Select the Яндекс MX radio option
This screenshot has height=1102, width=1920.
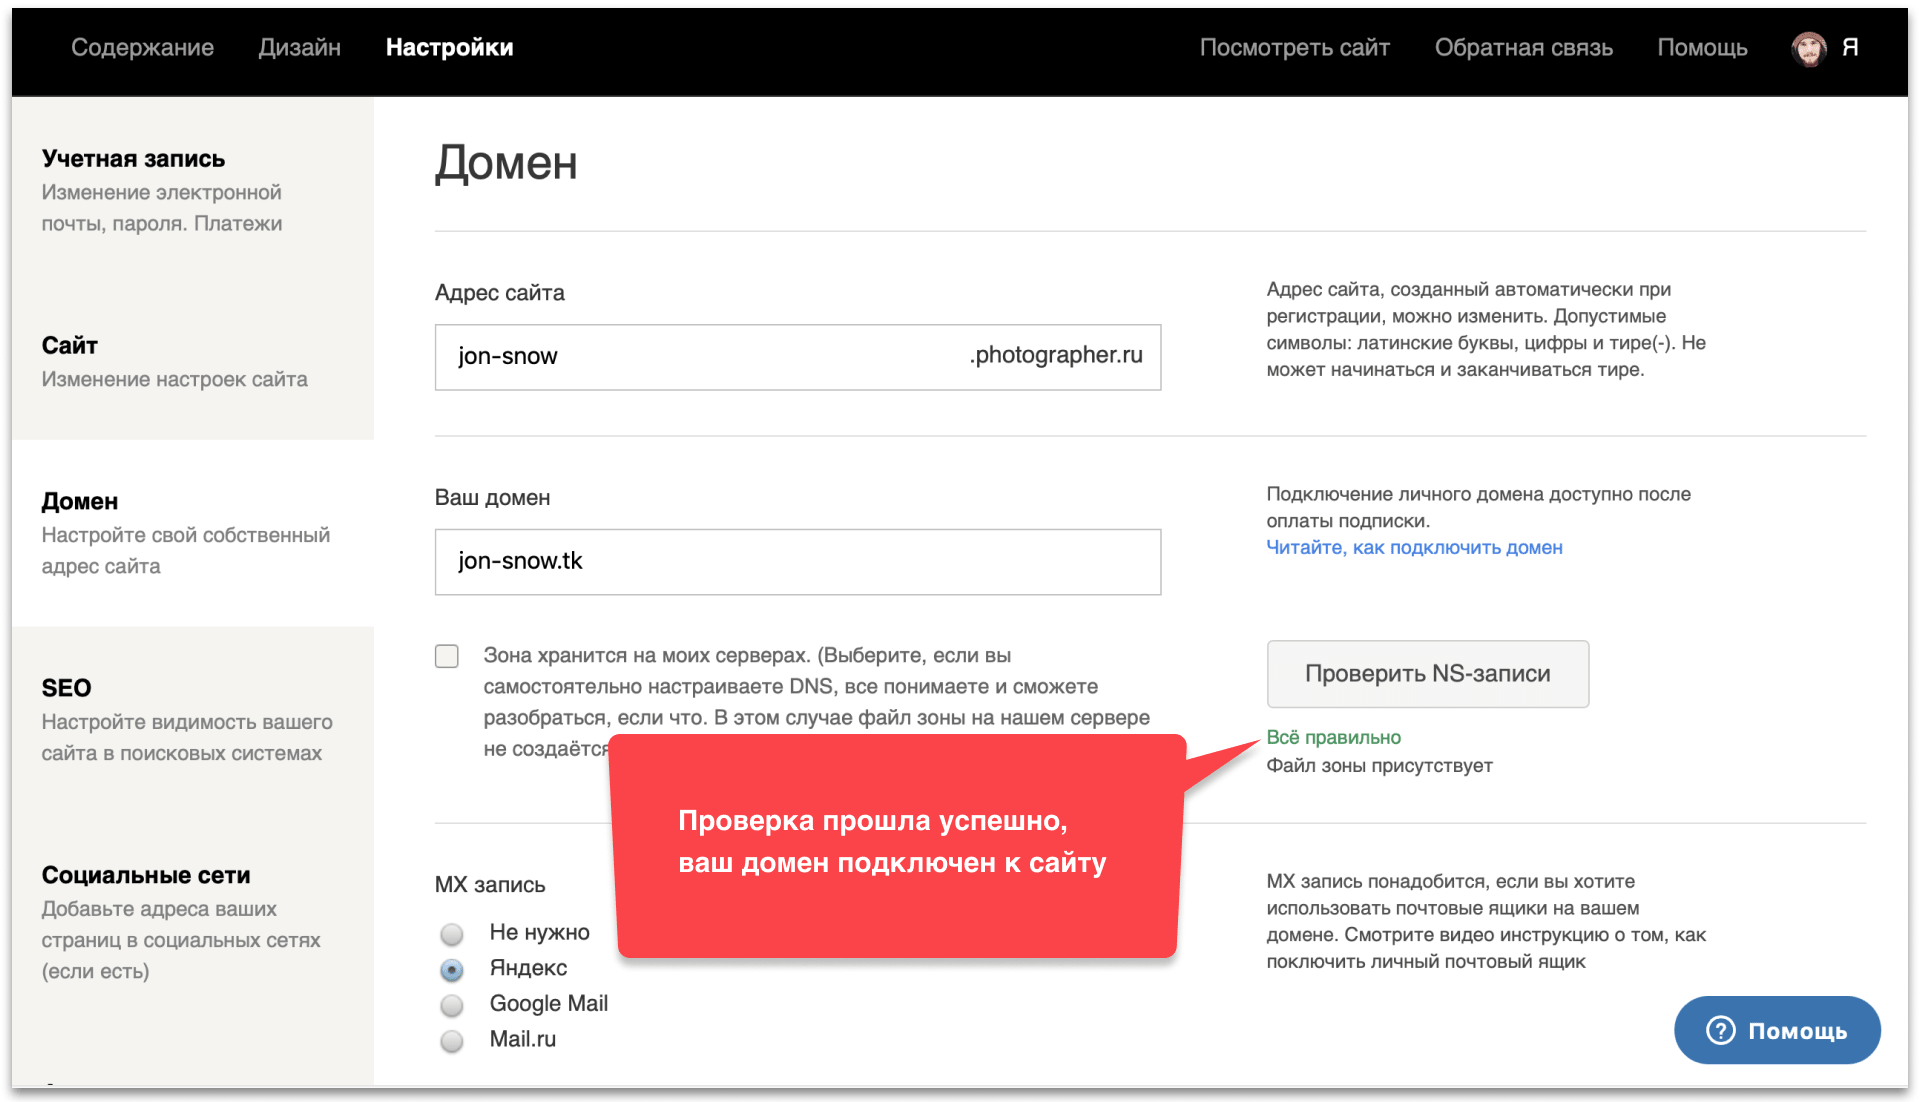(x=452, y=969)
